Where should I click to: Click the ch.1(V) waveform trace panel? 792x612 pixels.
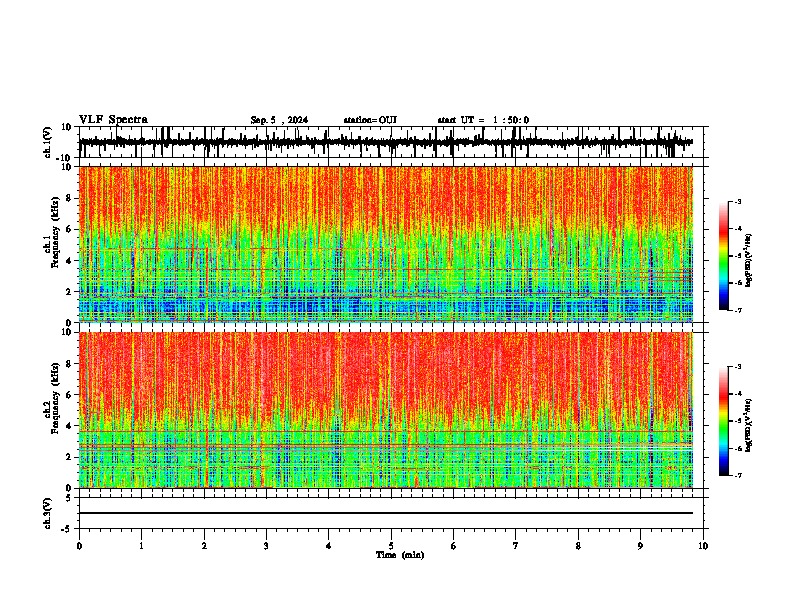pos(391,142)
